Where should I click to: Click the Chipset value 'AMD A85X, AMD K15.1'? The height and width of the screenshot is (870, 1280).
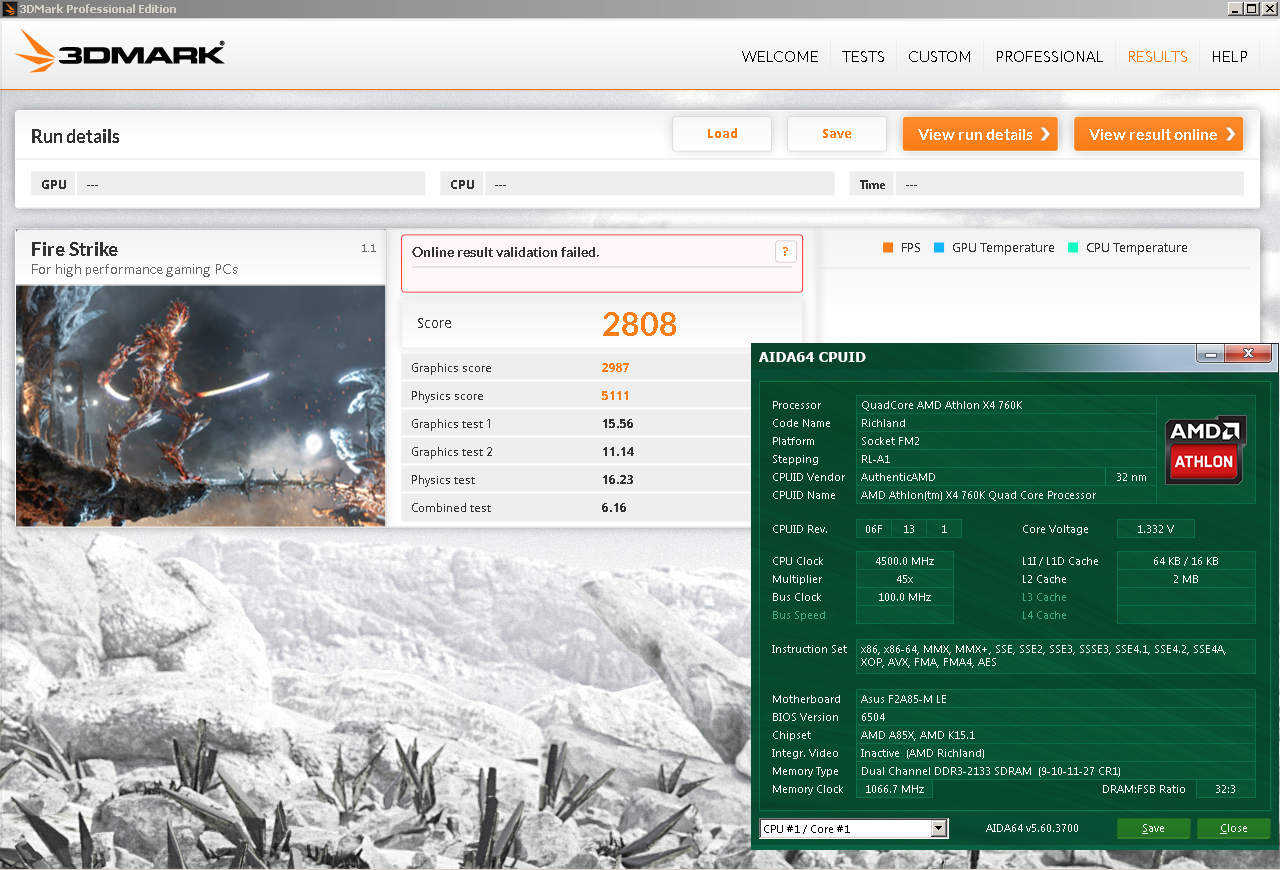click(917, 735)
